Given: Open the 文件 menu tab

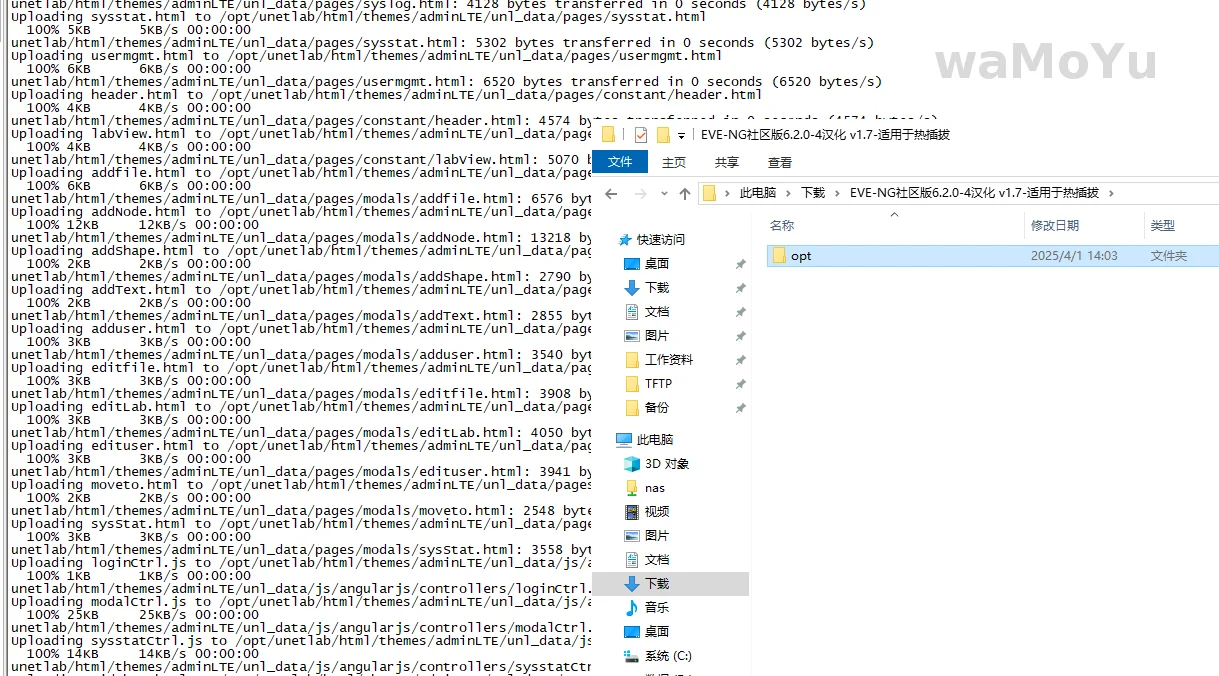Looking at the screenshot, I should (620, 162).
